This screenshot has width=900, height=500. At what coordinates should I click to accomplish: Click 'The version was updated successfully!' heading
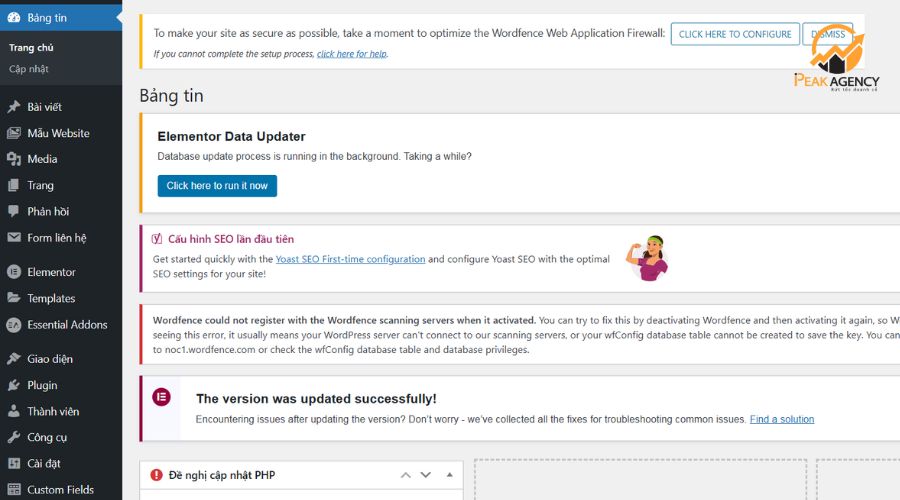[x=316, y=398]
